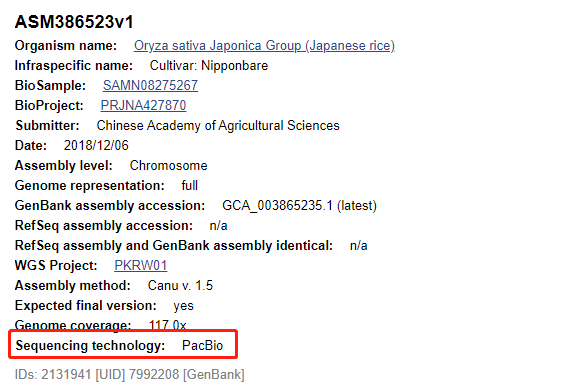
Task: Click the RefSeq and GenBank identical label
Action: pos(174,246)
